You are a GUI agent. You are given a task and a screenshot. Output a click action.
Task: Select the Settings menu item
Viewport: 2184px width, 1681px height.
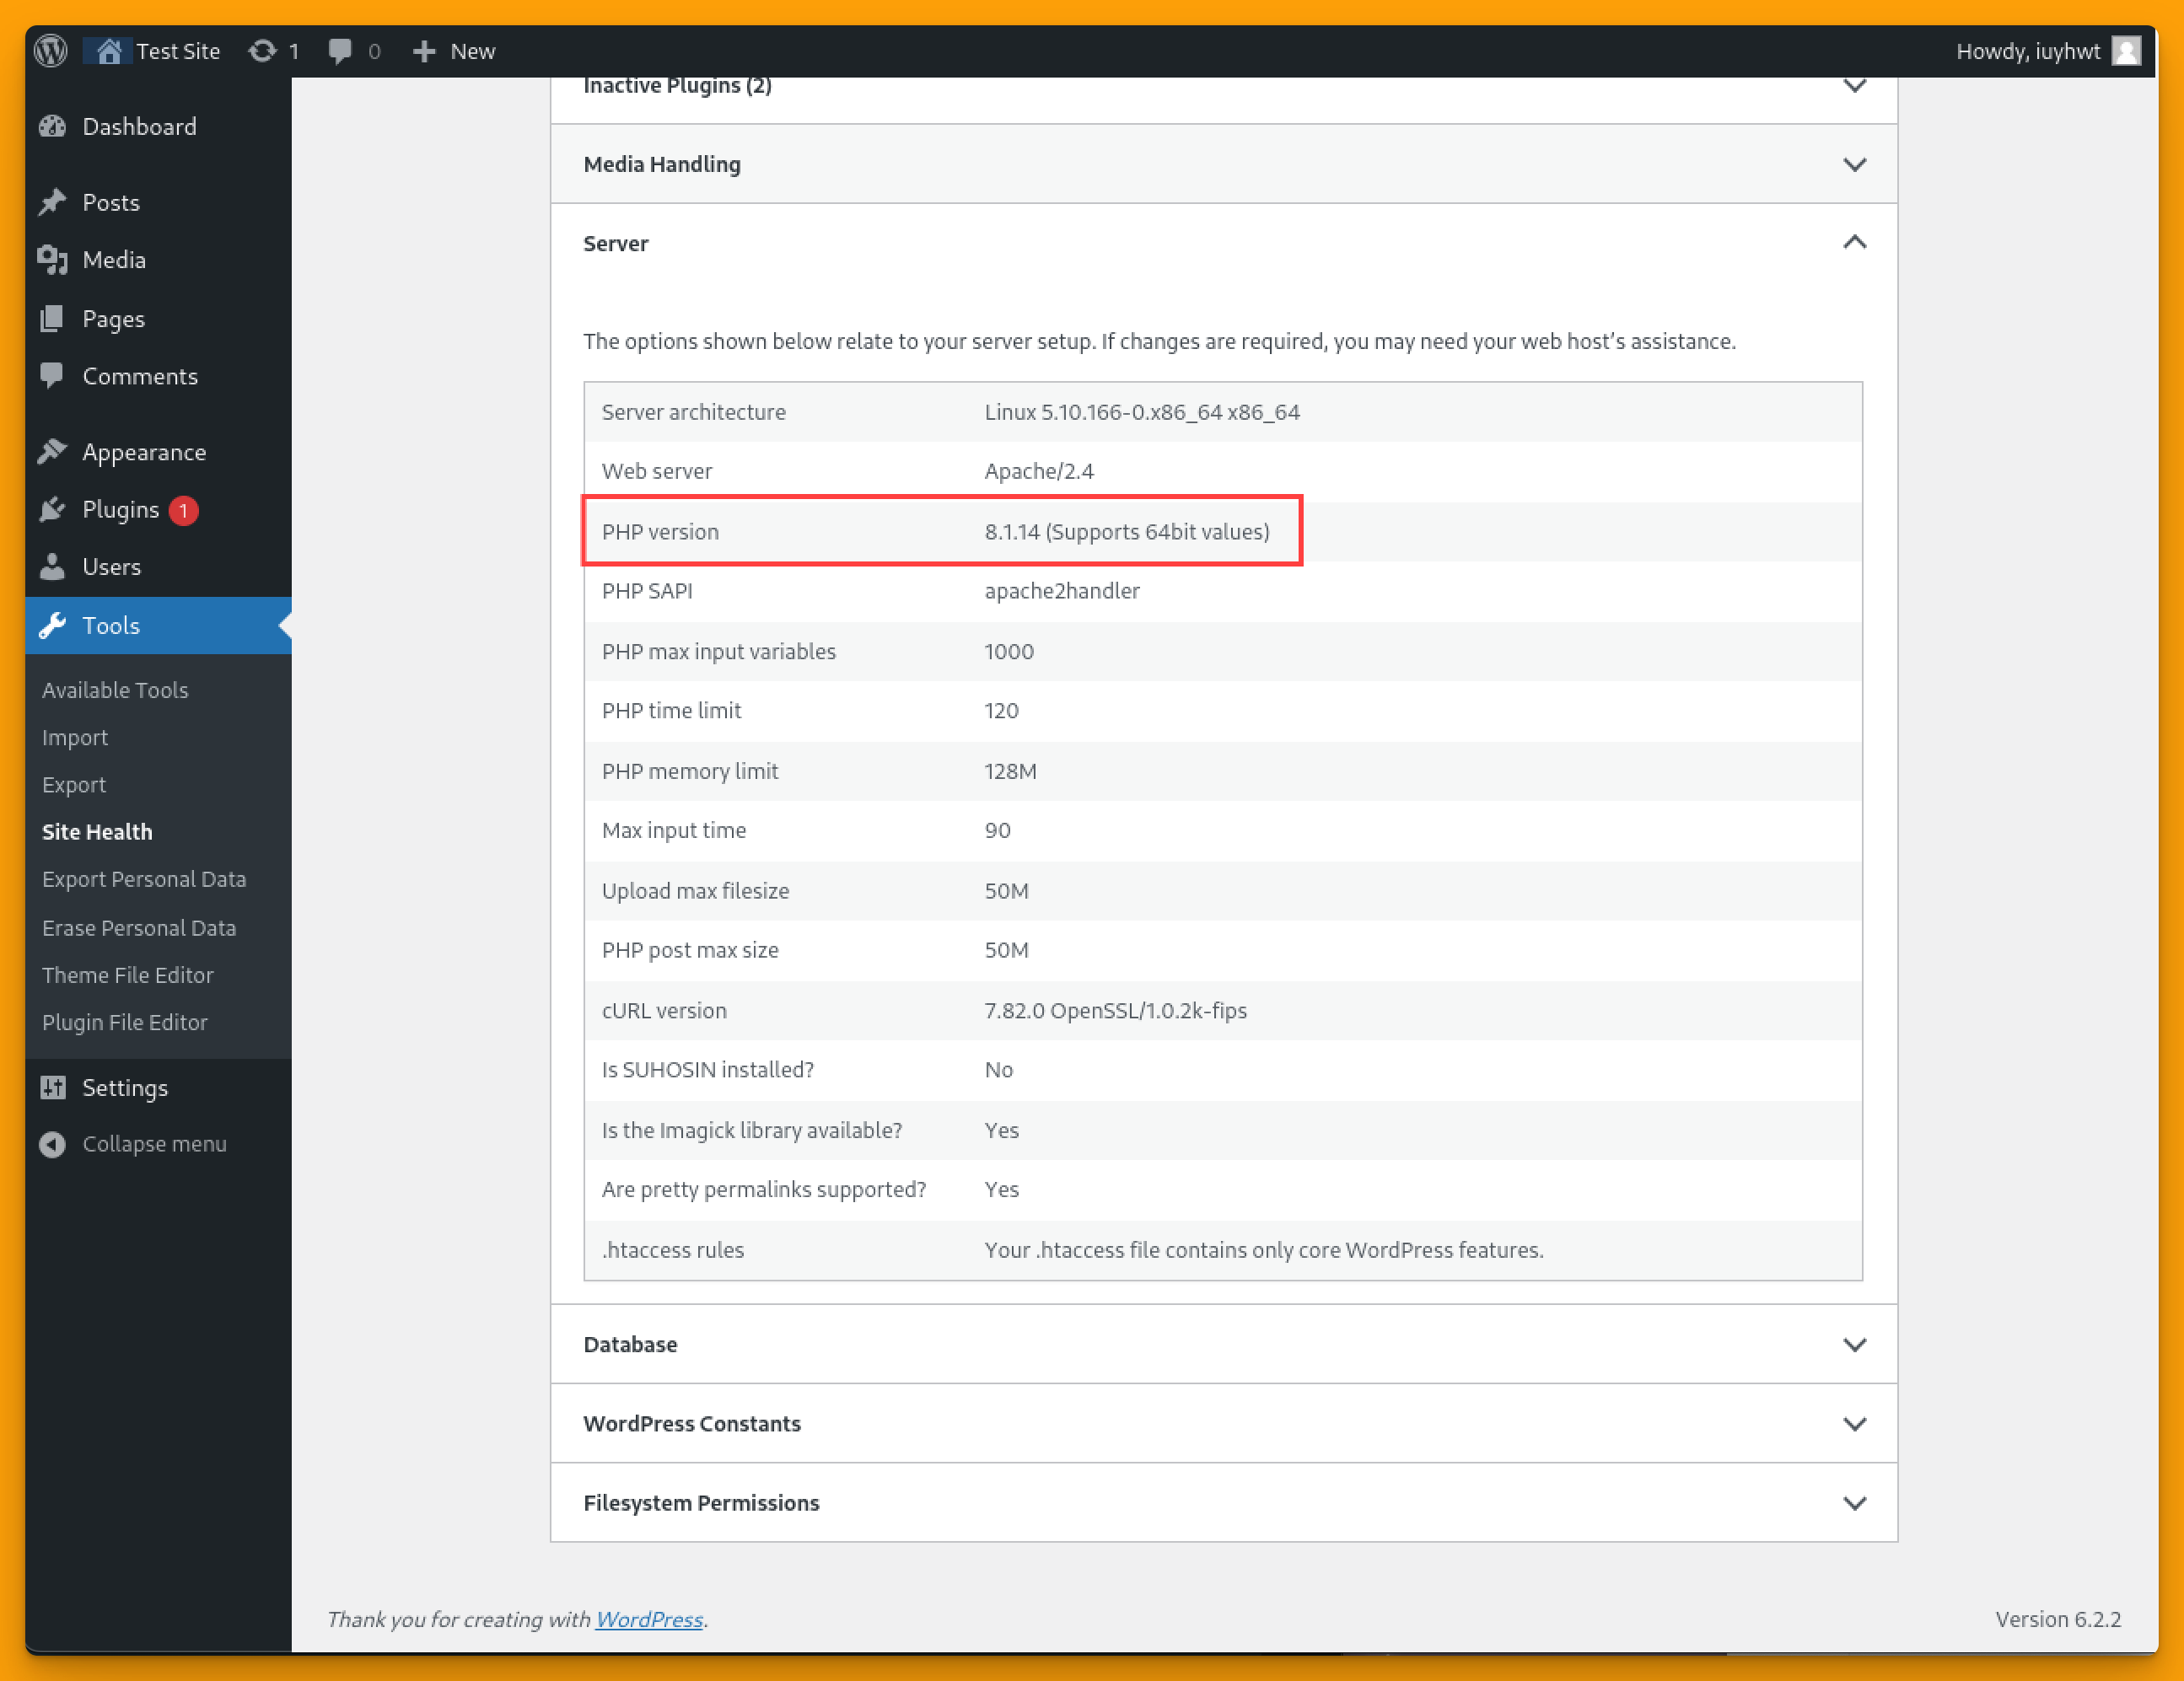[x=126, y=1086]
